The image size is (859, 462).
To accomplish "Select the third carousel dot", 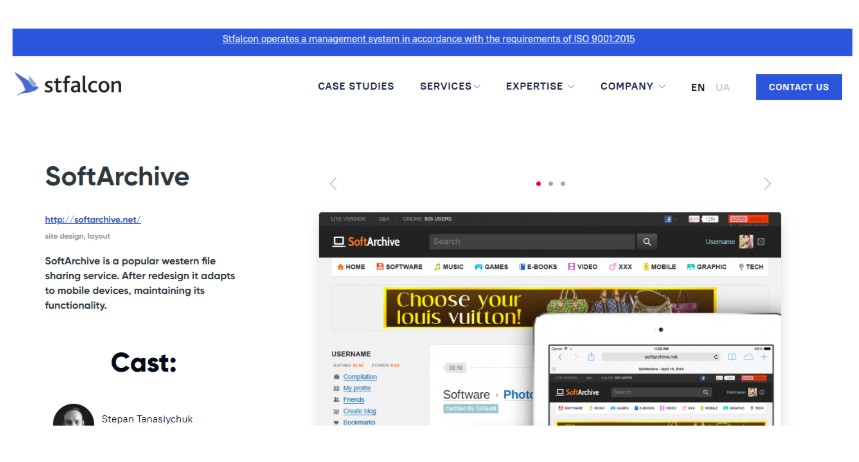I will tap(562, 184).
